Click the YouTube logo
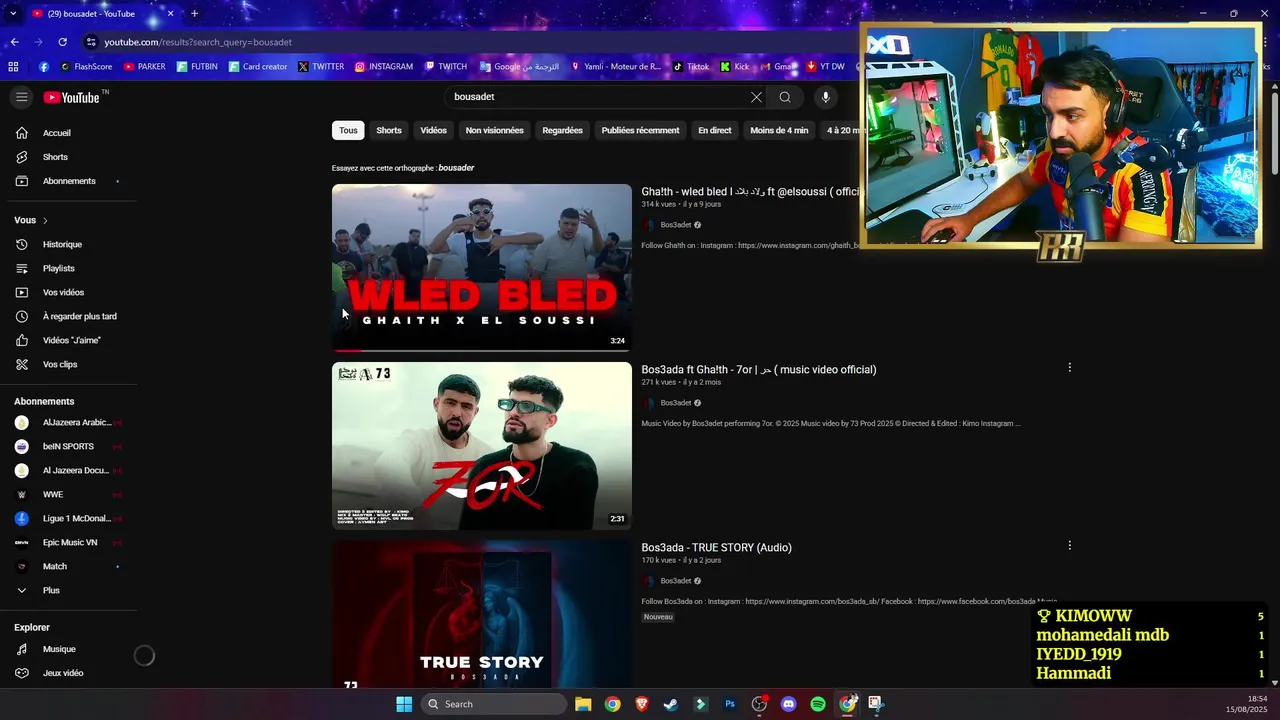 [71, 97]
